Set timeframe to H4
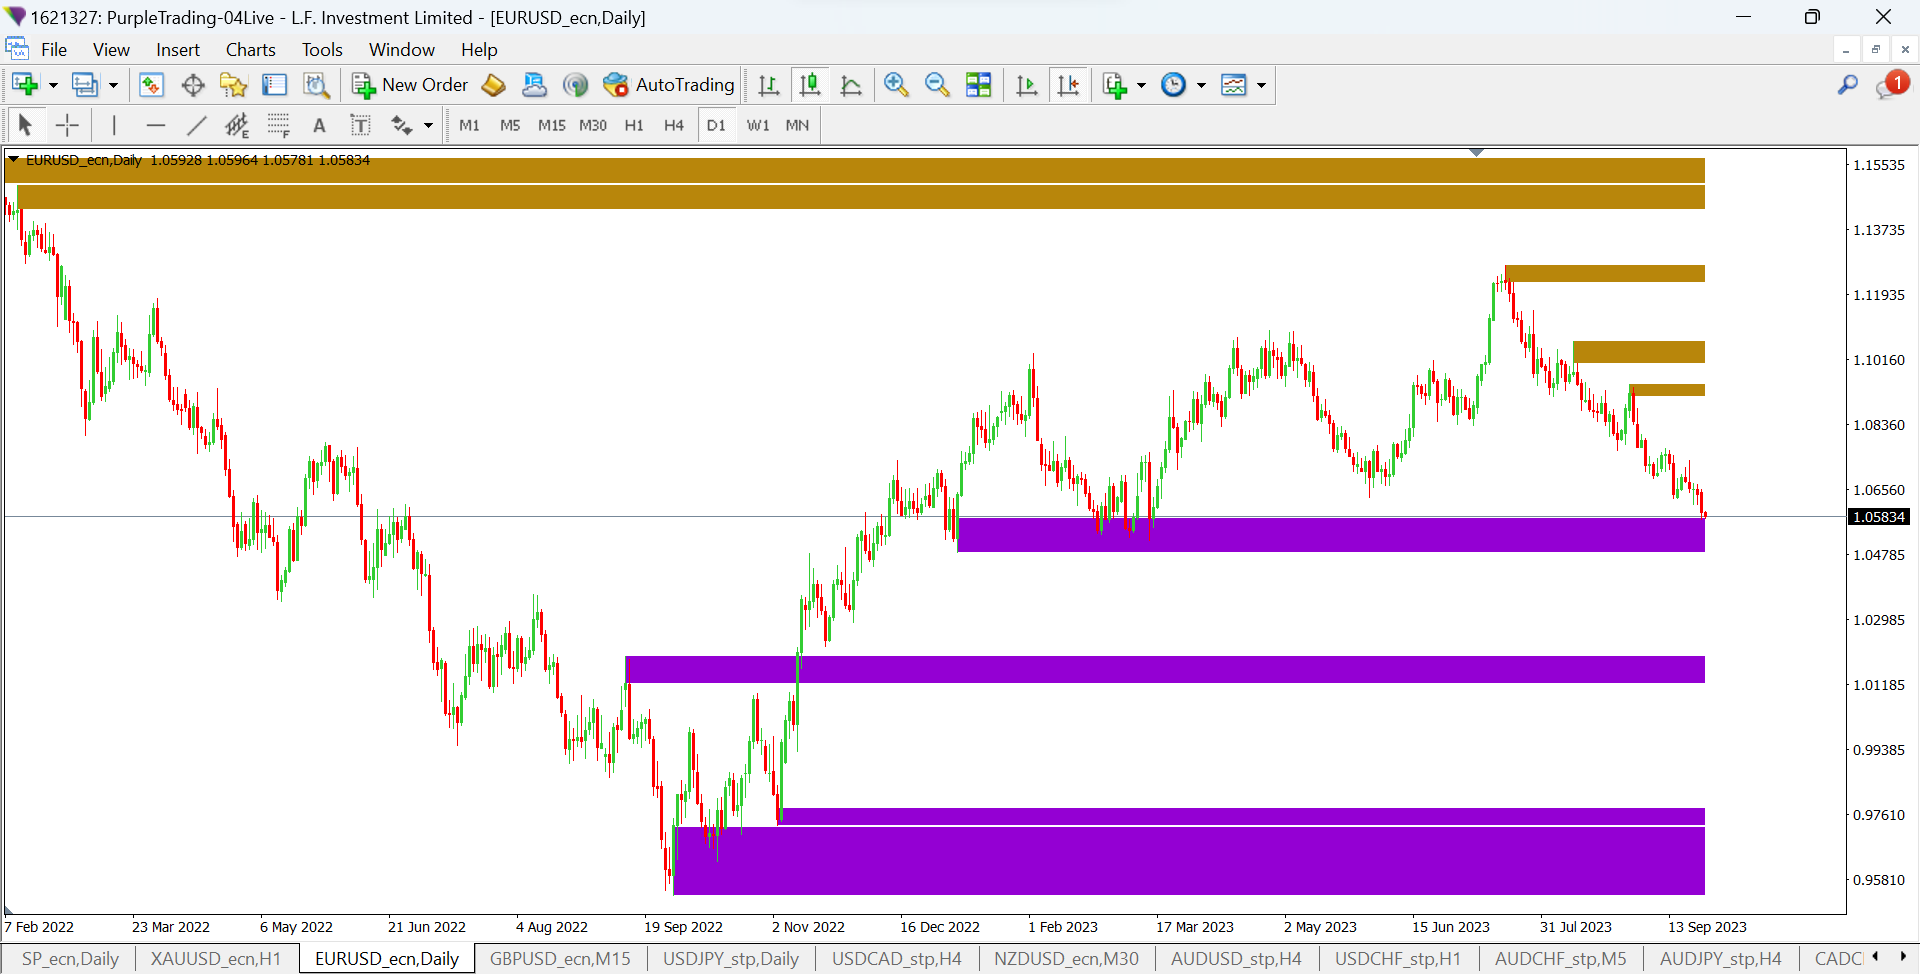Viewport: 1920px width, 975px height. (x=674, y=125)
